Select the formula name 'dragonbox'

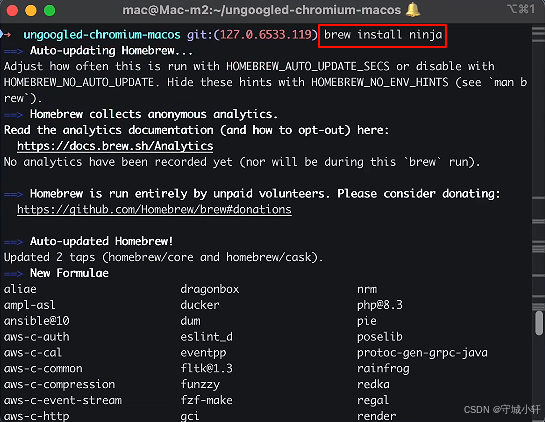[x=210, y=289]
